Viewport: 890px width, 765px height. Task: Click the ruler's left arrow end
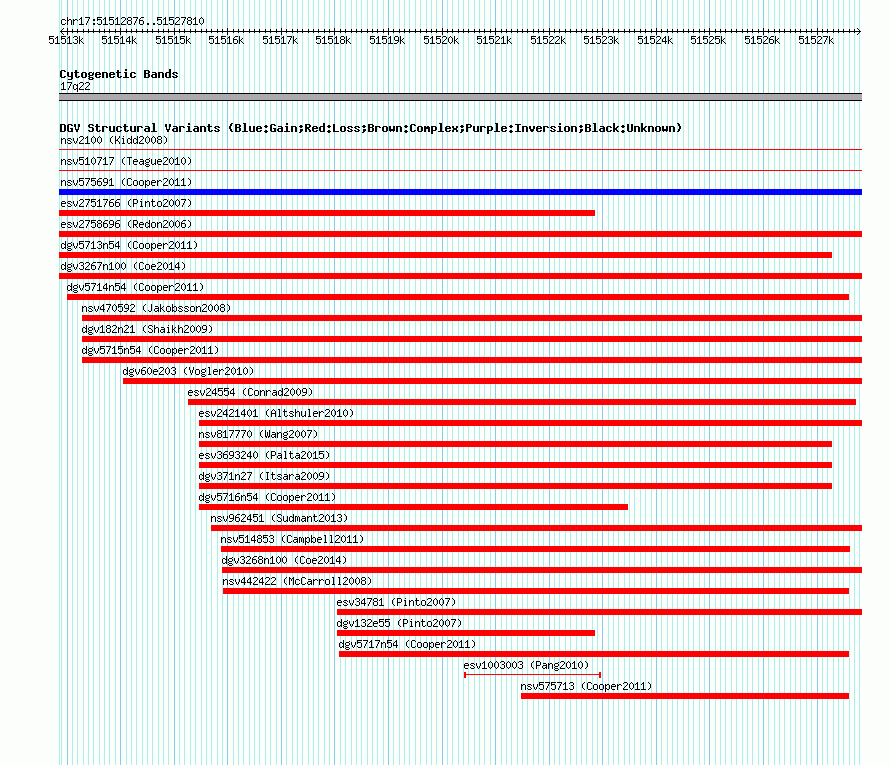point(62,31)
